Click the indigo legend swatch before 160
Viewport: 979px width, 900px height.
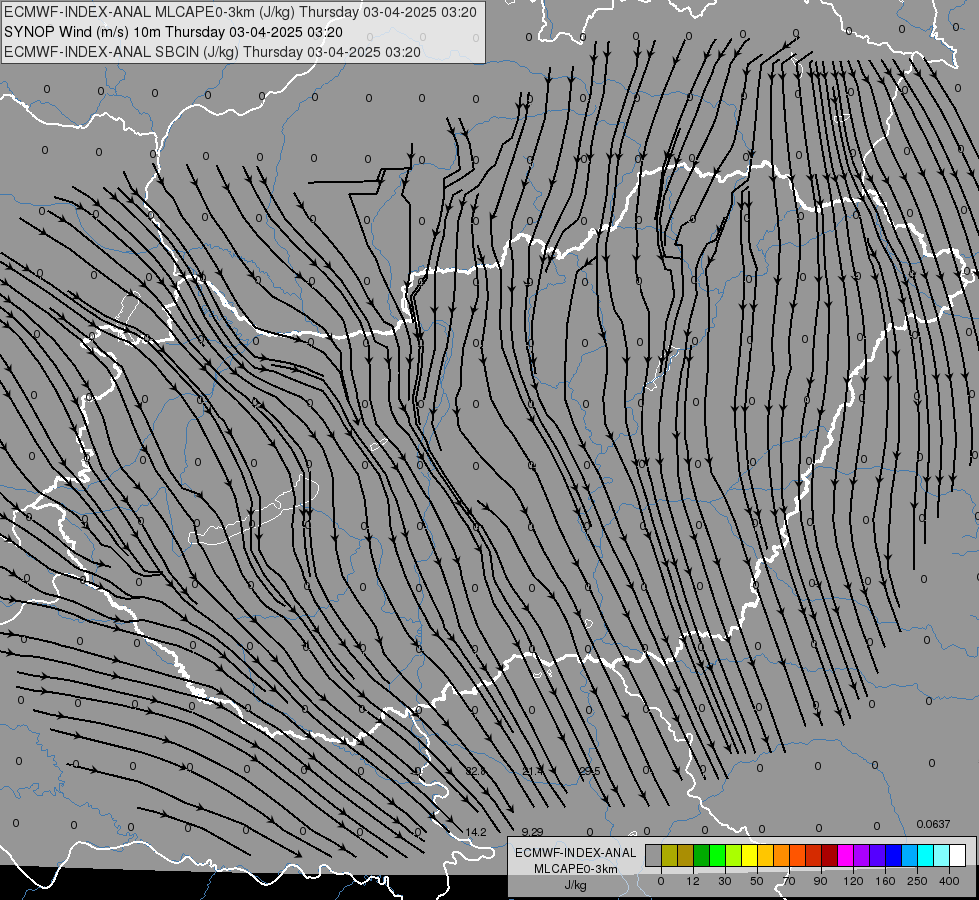(x=878, y=855)
